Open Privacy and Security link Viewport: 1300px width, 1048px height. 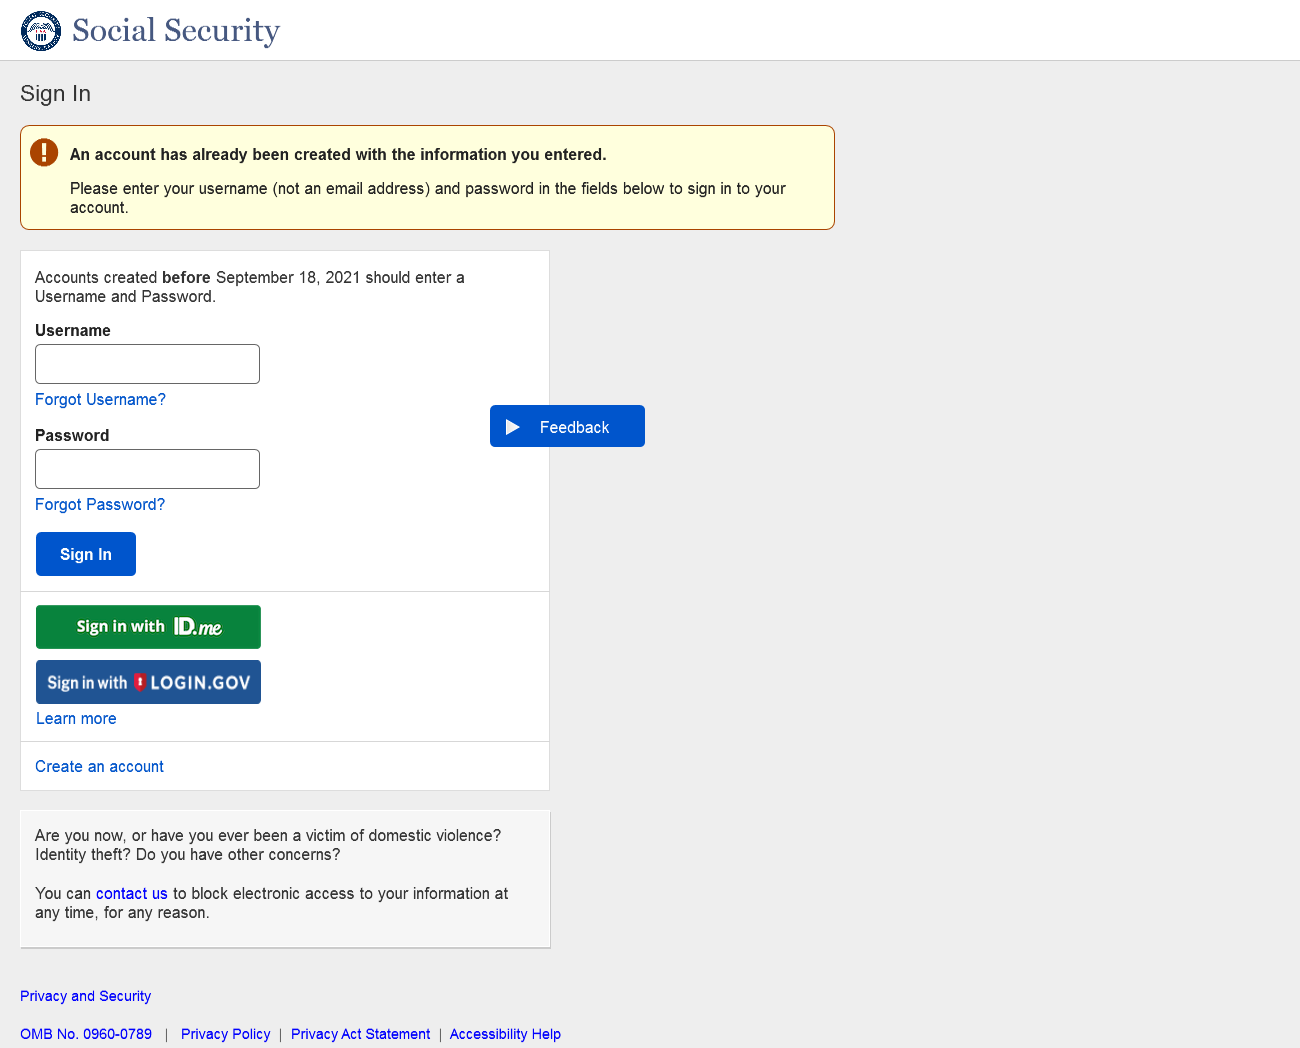pos(85,996)
